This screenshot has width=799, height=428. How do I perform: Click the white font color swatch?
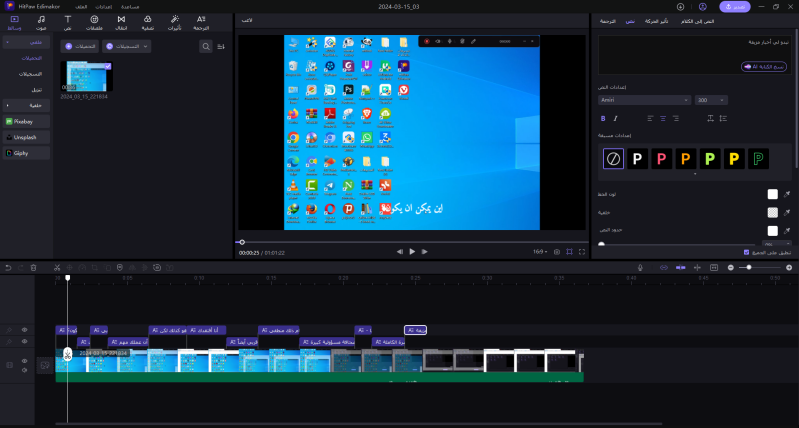(772, 195)
